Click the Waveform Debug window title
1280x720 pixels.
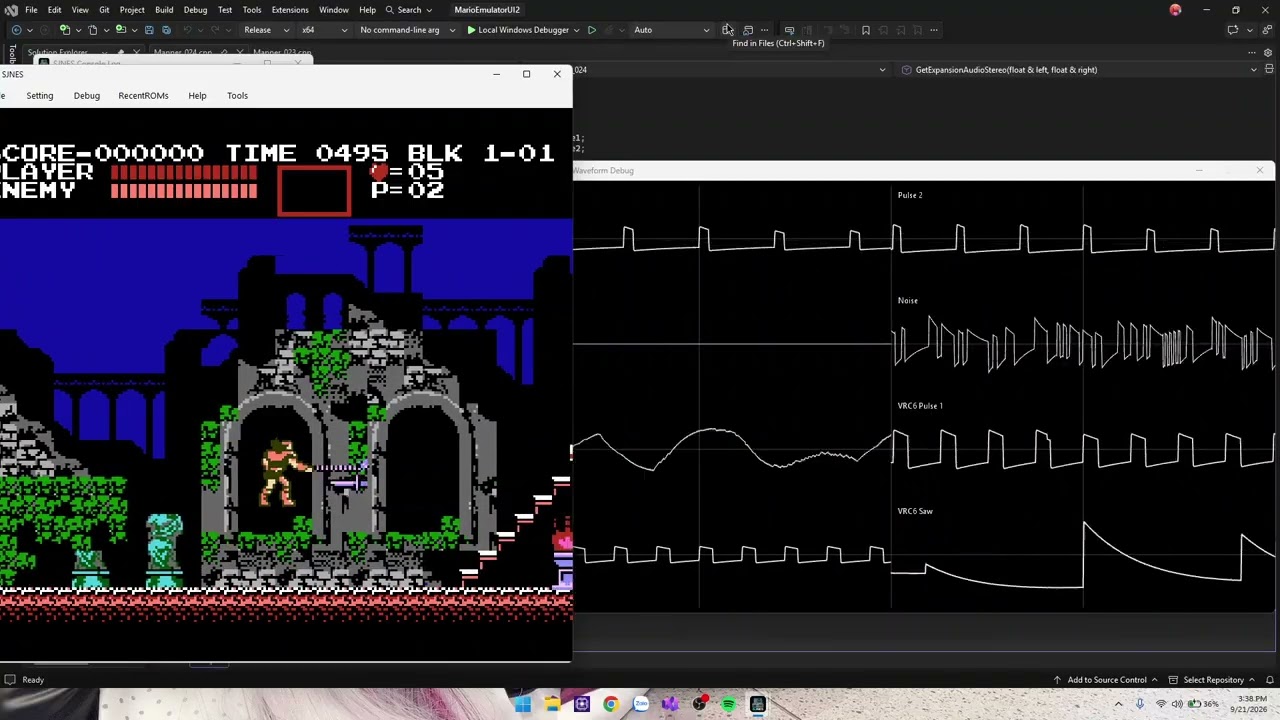pyautogui.click(x=604, y=171)
